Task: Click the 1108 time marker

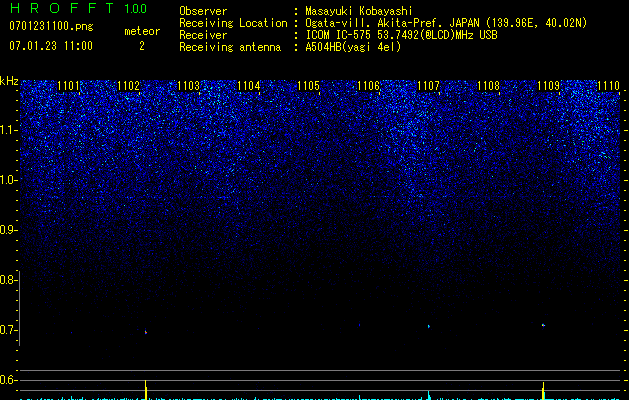Action: click(x=489, y=86)
